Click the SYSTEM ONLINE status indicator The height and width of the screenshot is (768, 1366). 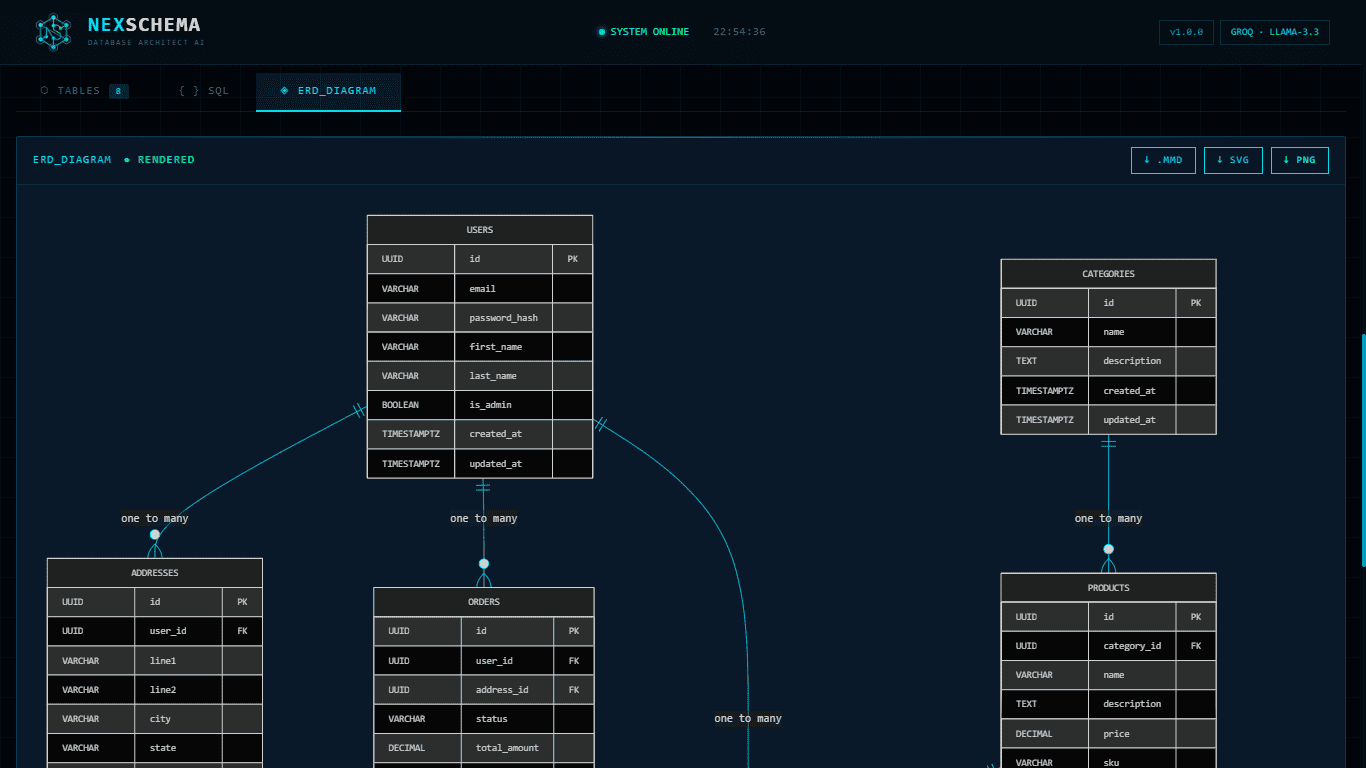click(643, 32)
